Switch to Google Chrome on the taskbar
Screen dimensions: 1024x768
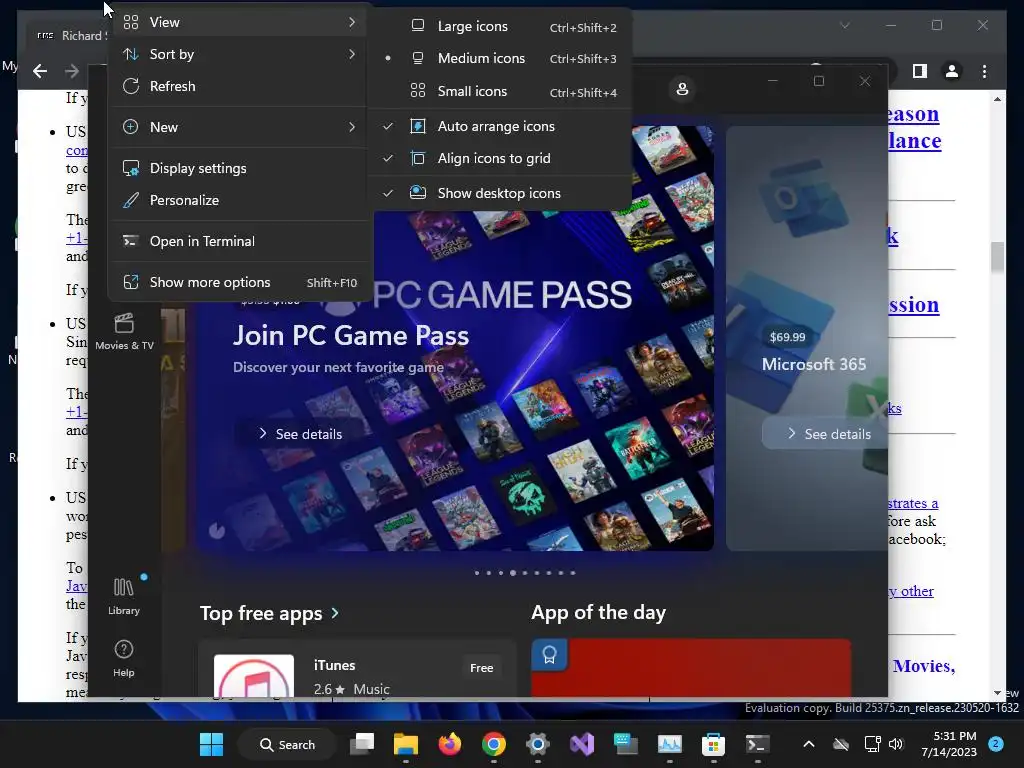494,744
